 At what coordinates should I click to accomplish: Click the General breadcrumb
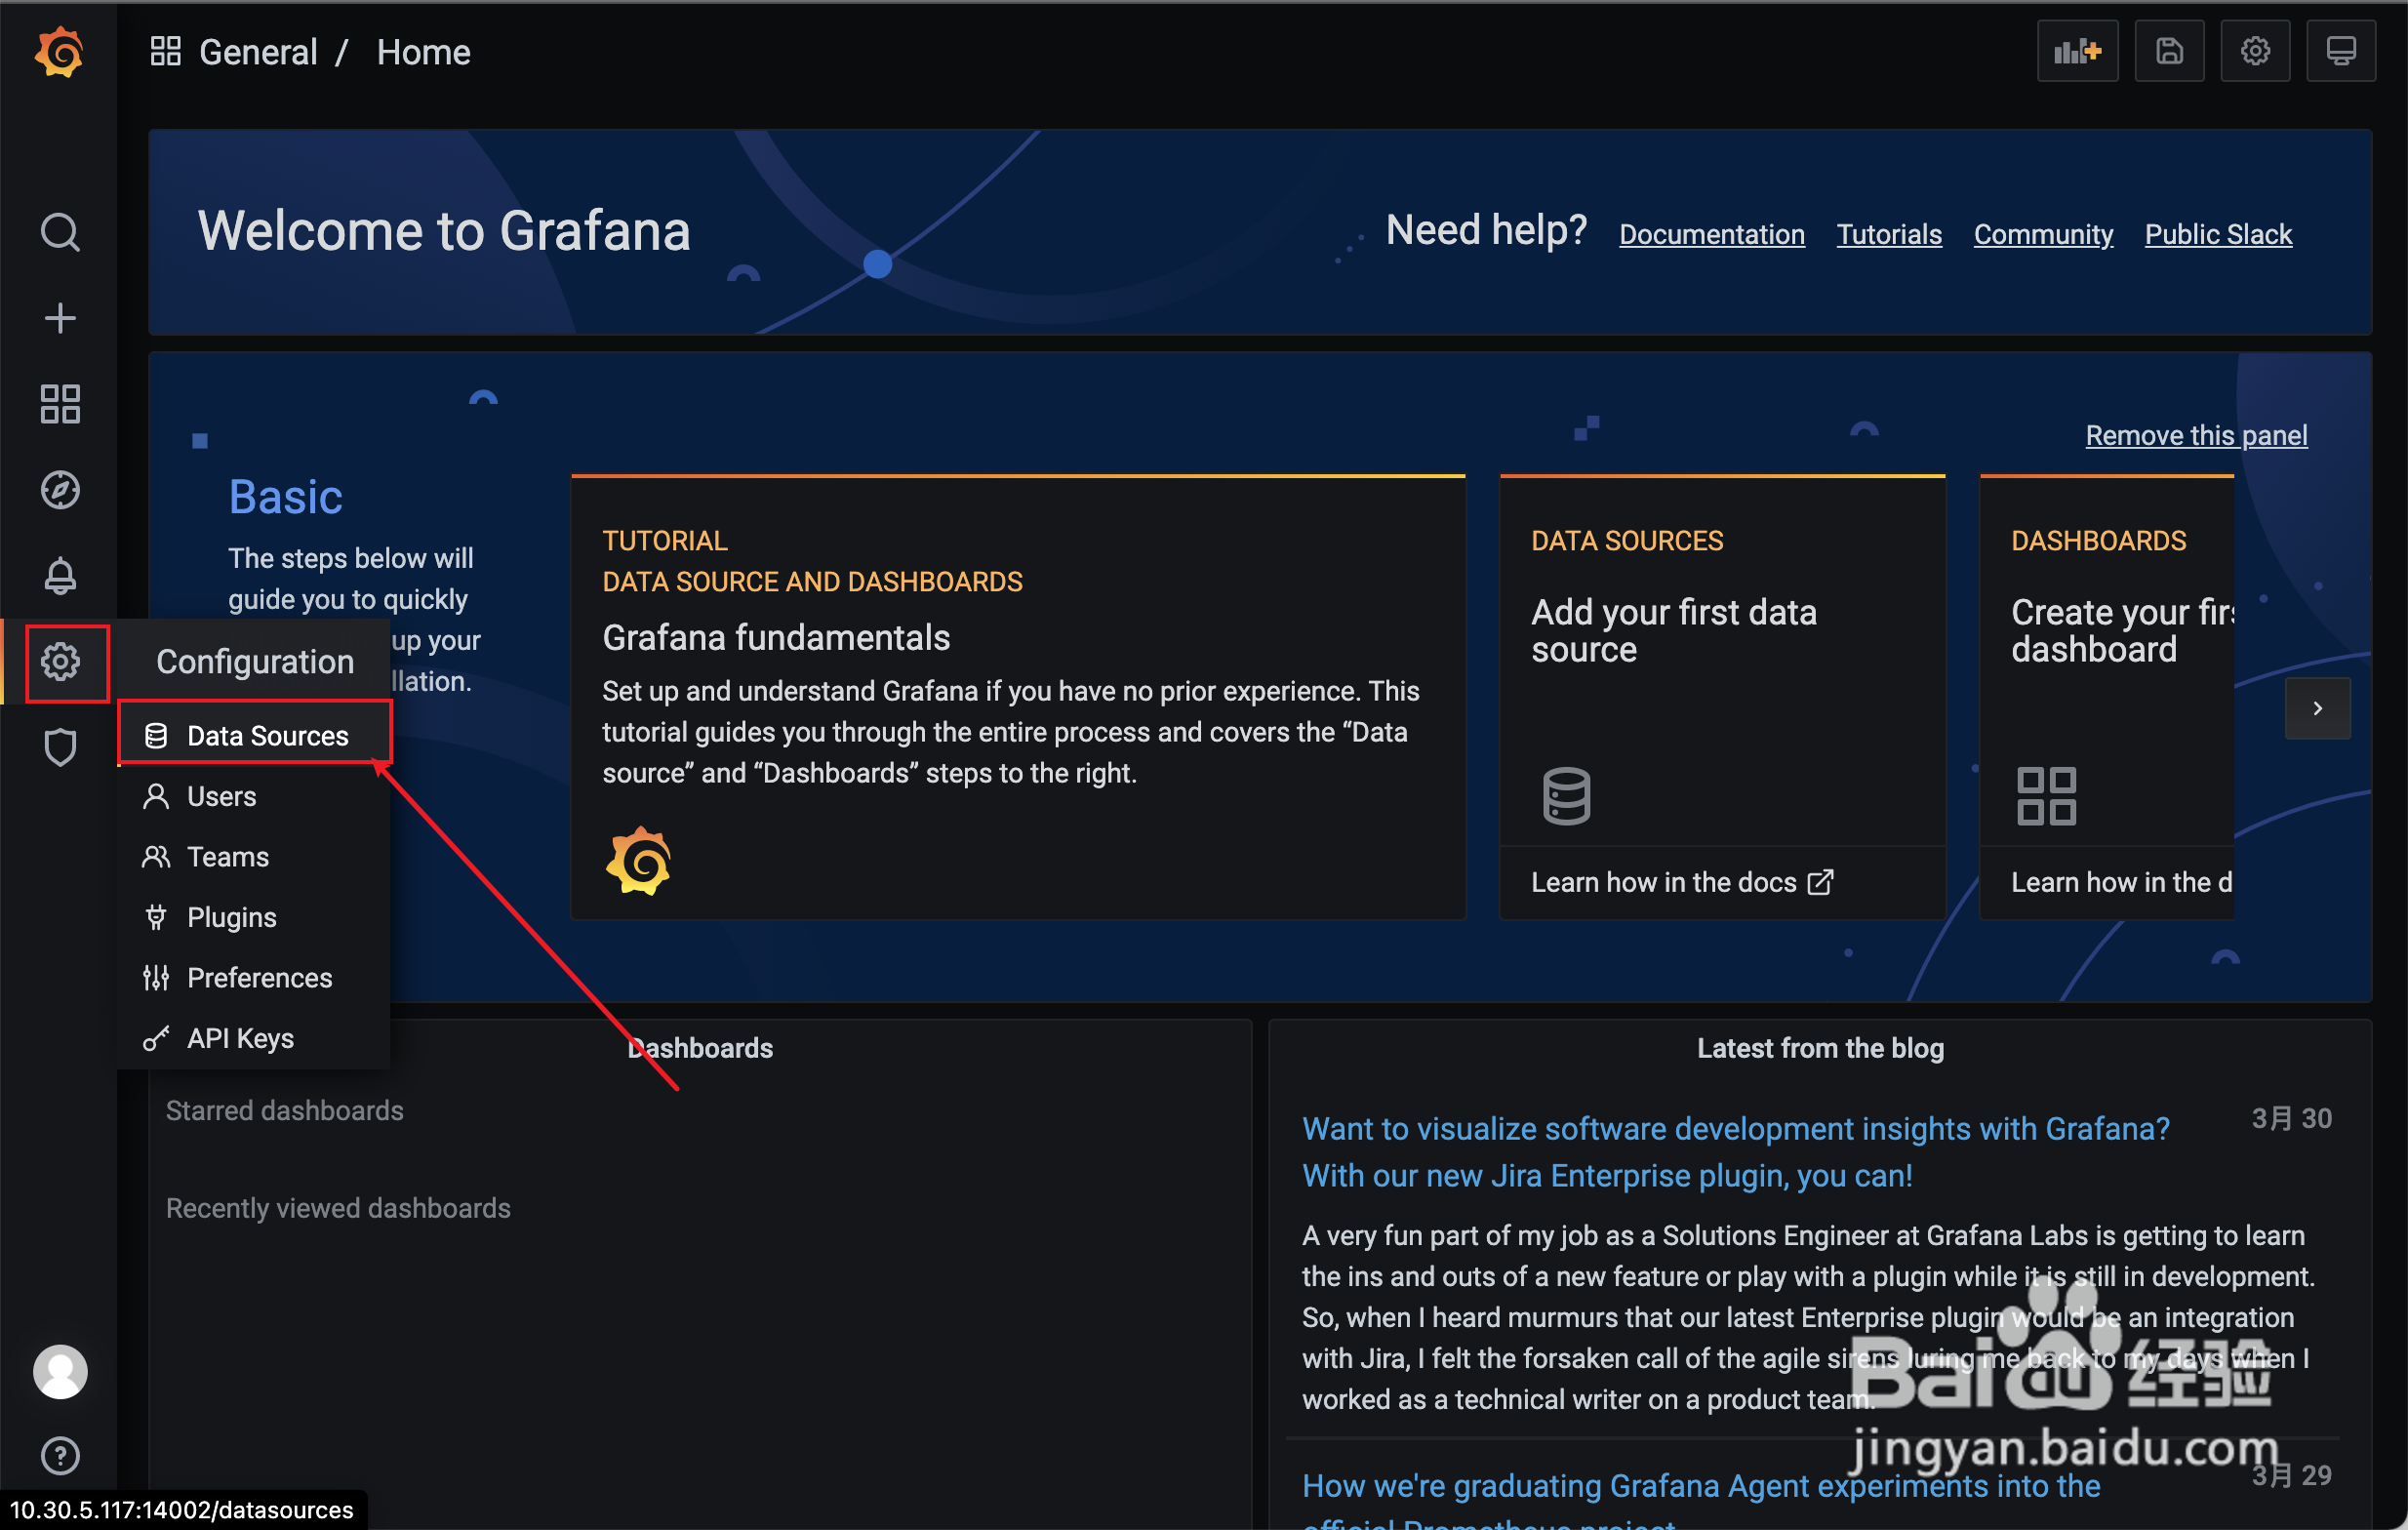click(258, 52)
